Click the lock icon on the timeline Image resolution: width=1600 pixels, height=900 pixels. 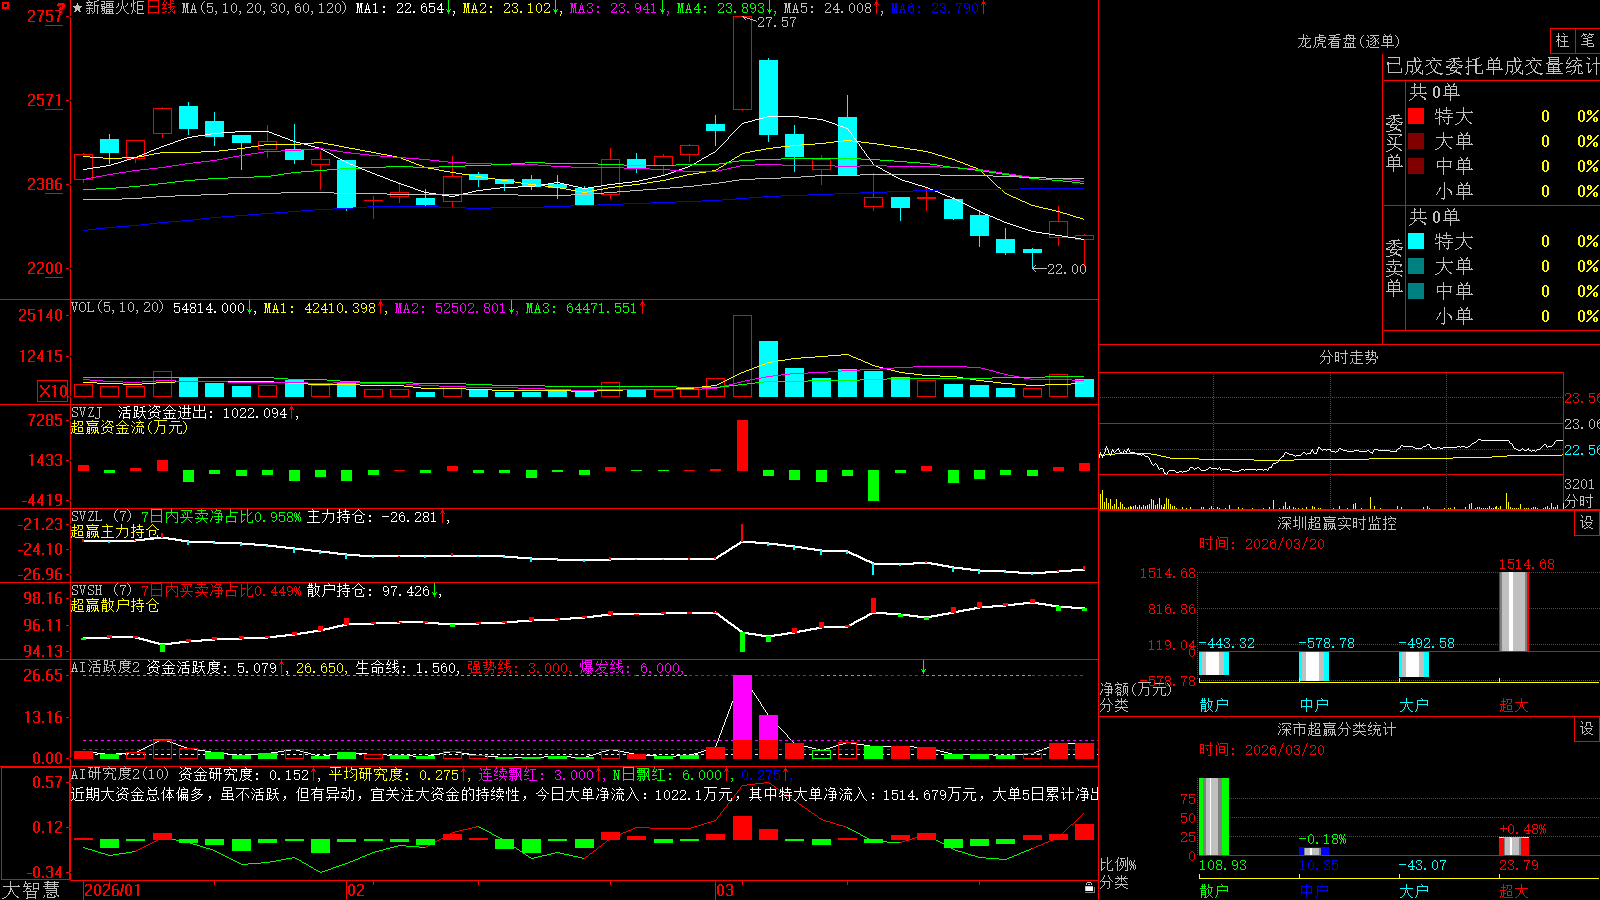tap(1090, 887)
